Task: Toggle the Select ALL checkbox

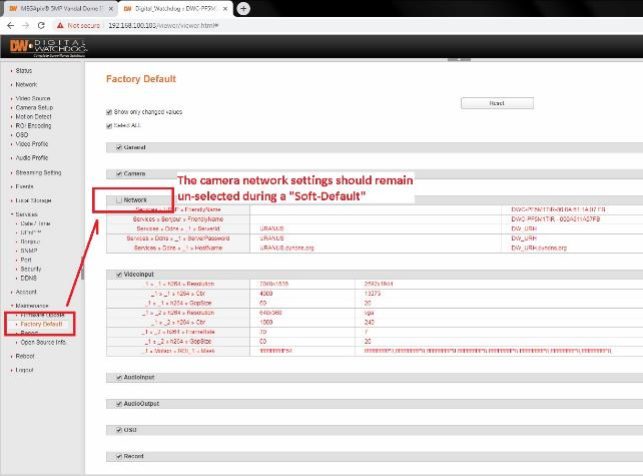Action: [x=109, y=126]
